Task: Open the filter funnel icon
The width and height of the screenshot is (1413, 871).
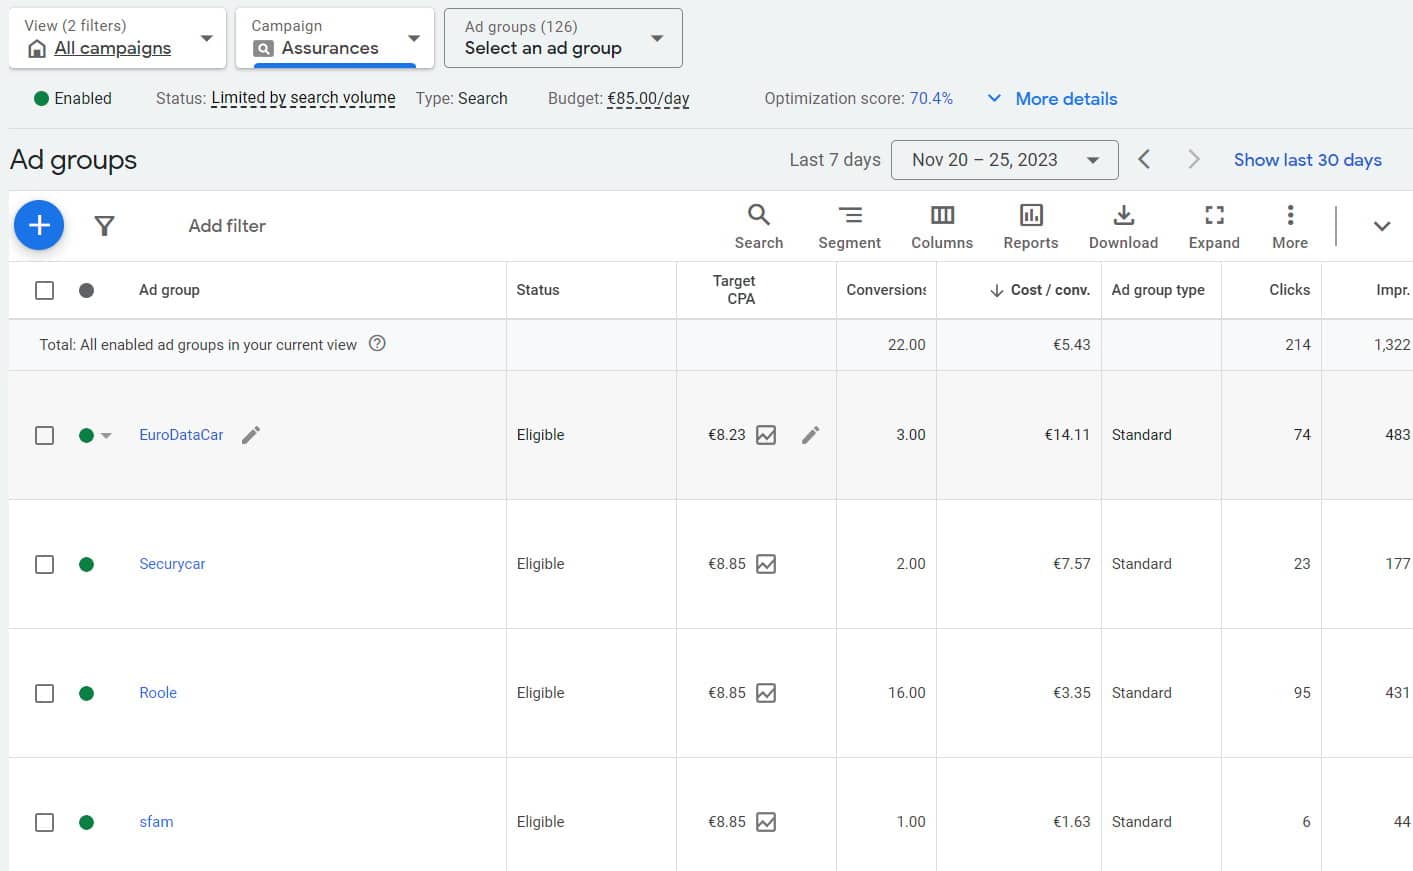Action: (104, 226)
